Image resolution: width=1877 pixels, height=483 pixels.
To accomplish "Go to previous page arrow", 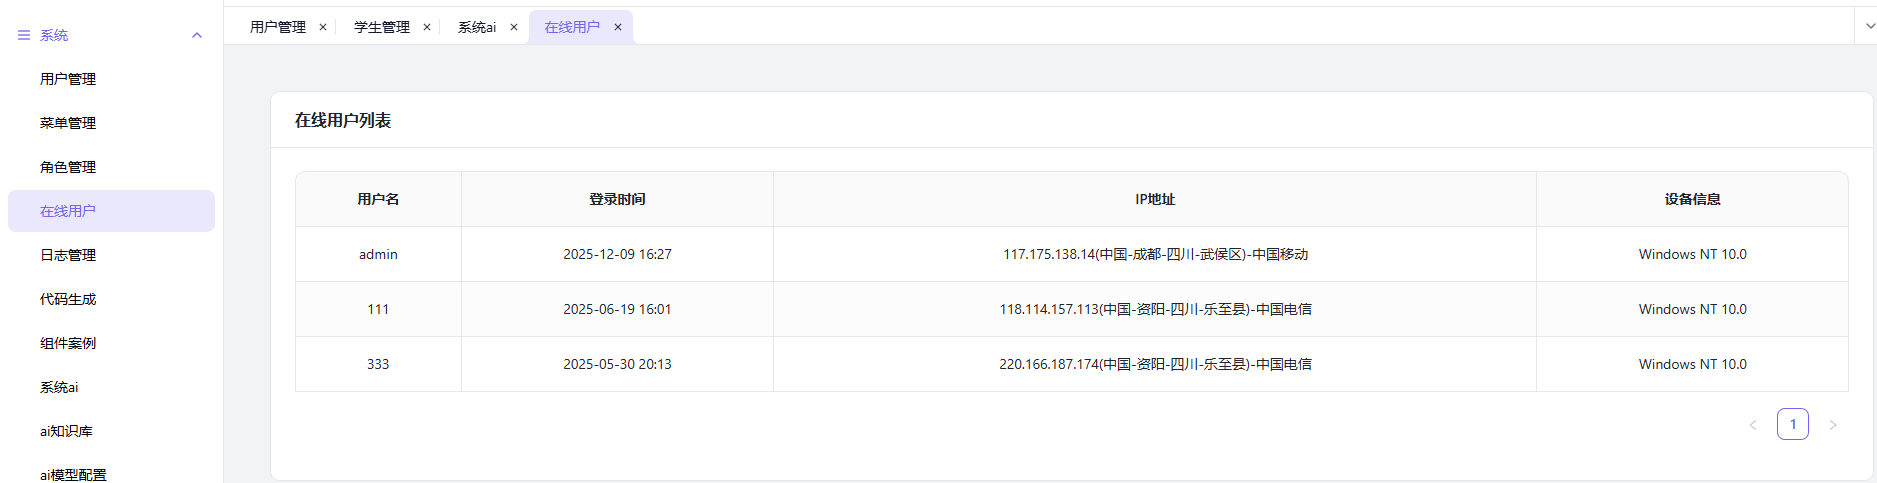I will [1753, 425].
